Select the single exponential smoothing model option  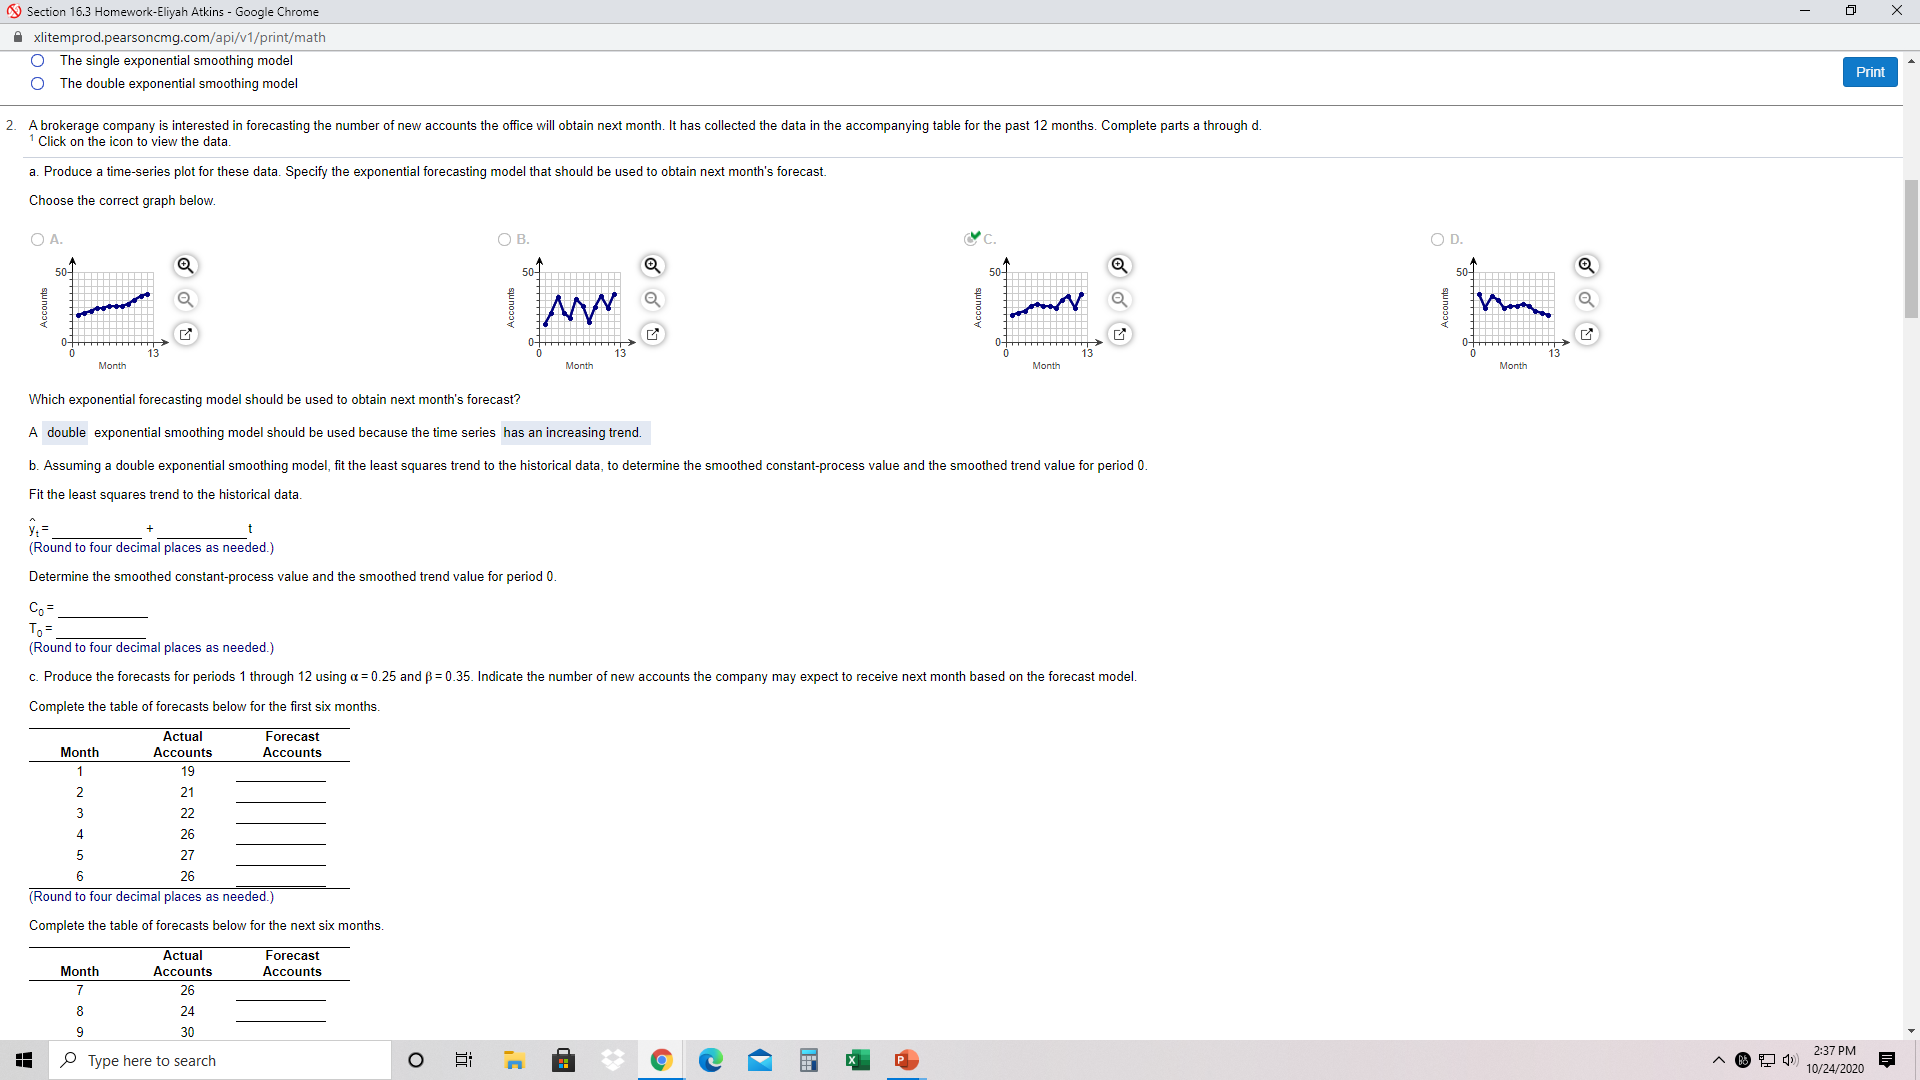click(x=37, y=60)
